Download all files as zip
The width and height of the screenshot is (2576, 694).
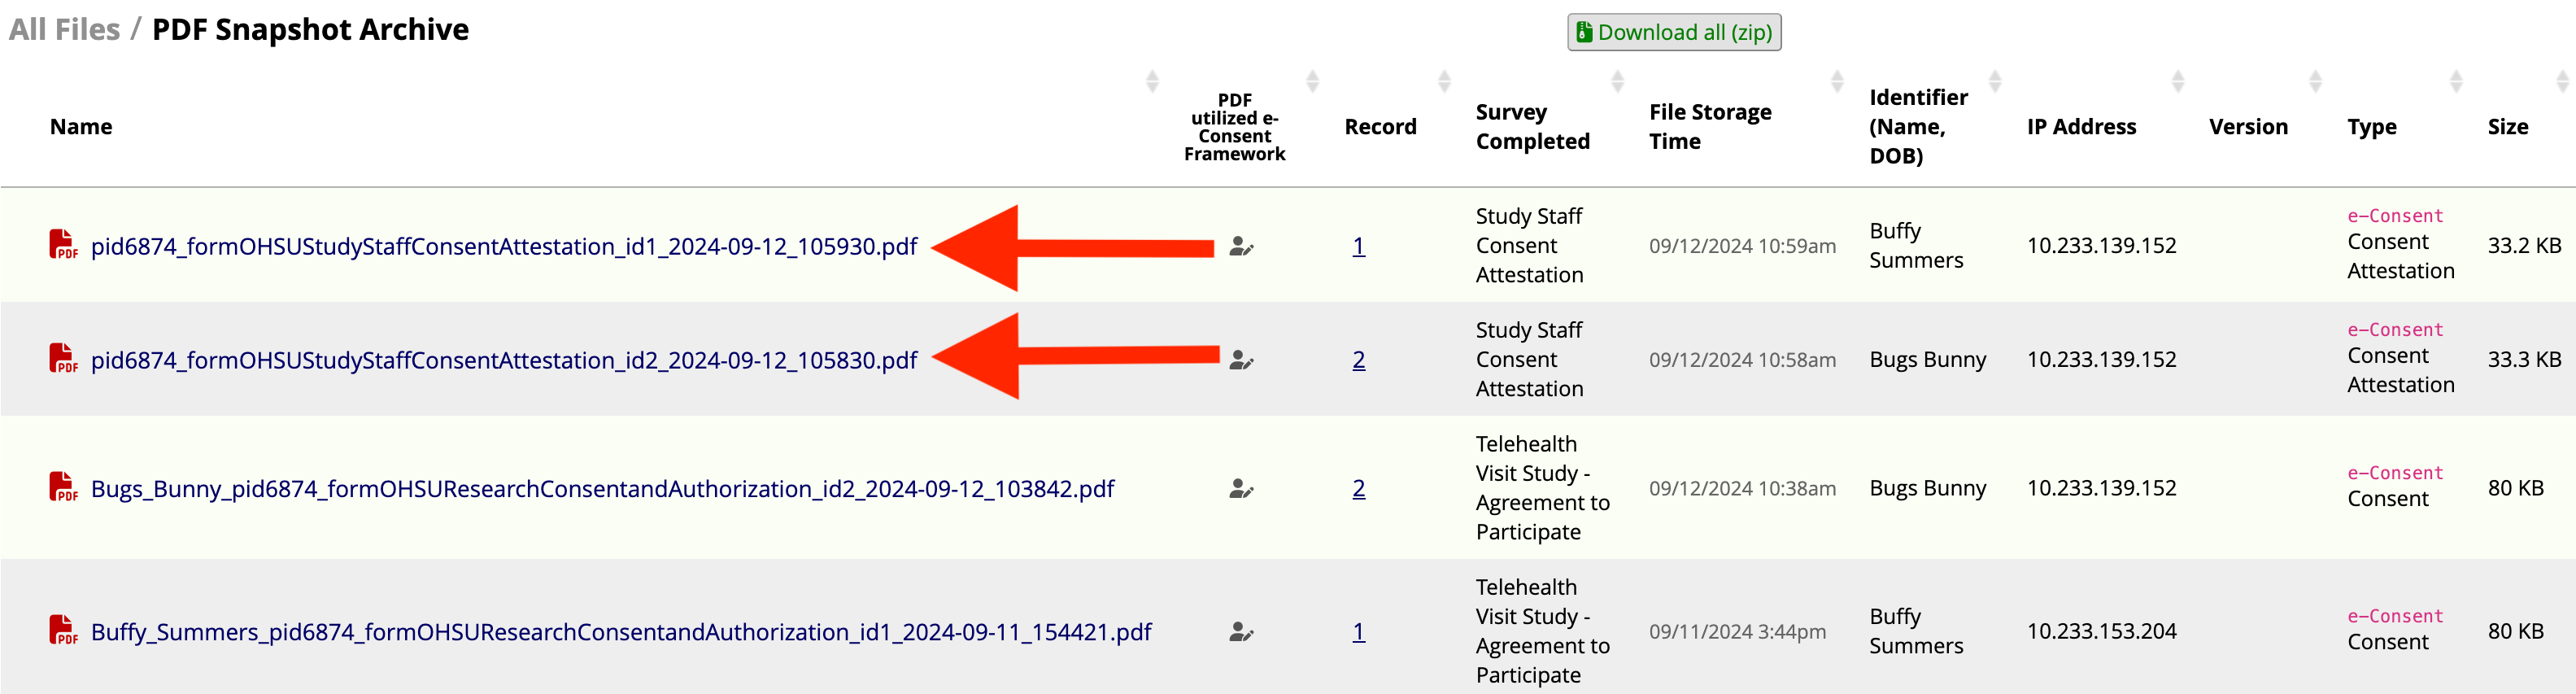coord(1673,32)
